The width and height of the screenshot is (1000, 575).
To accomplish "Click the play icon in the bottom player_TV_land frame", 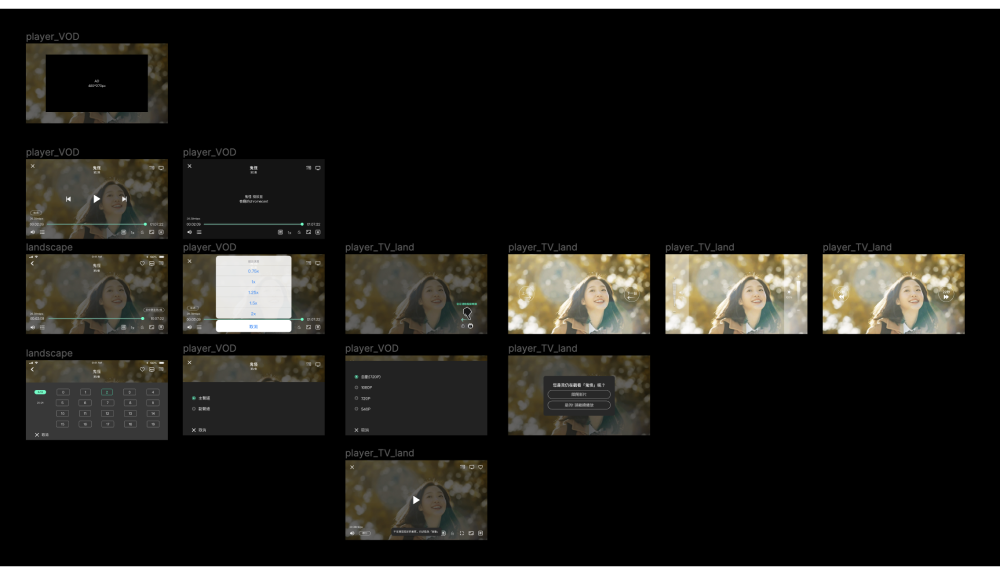I will coord(416,500).
